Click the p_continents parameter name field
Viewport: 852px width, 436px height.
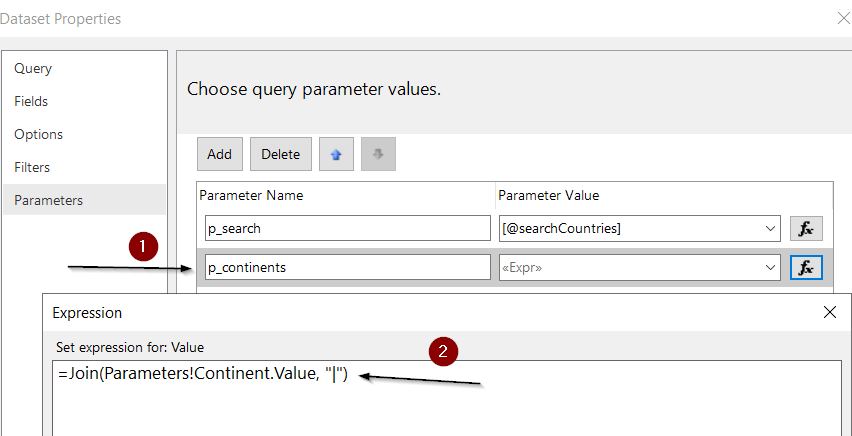(x=348, y=267)
